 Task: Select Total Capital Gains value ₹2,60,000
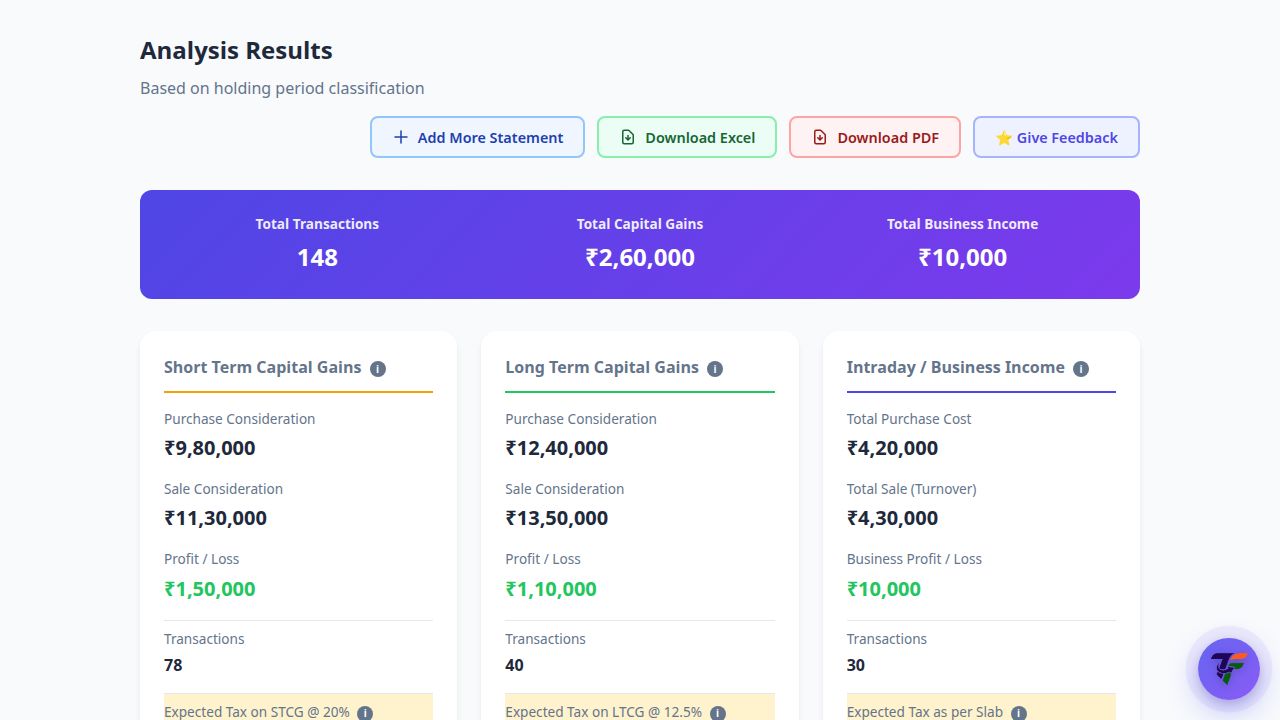(x=640, y=257)
